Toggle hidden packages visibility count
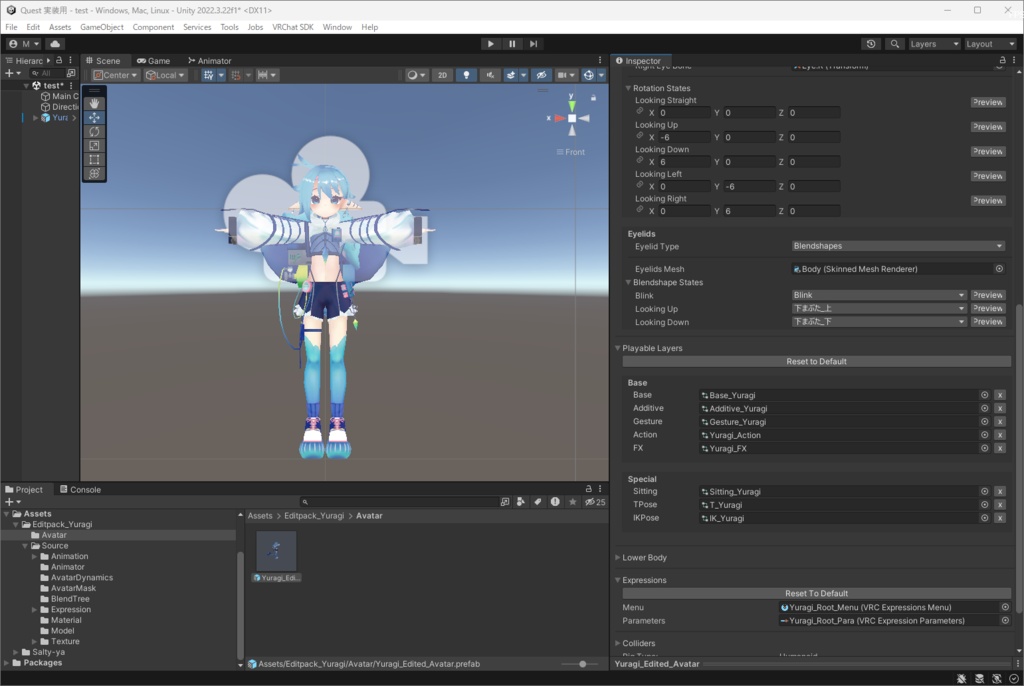Image resolution: width=1024 pixels, height=686 pixels. (x=595, y=502)
